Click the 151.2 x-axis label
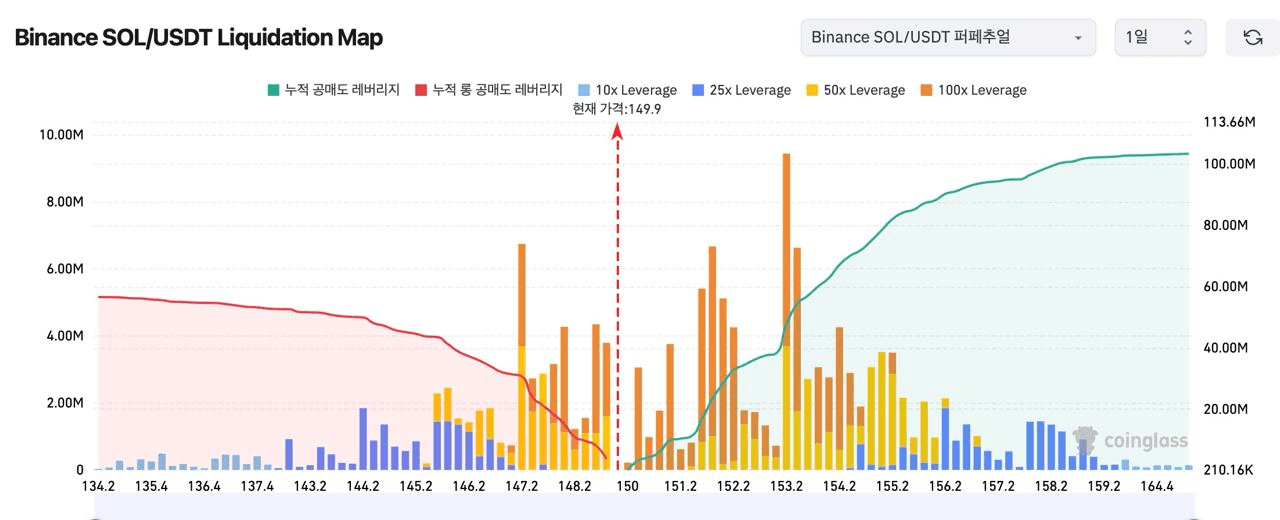 point(680,487)
